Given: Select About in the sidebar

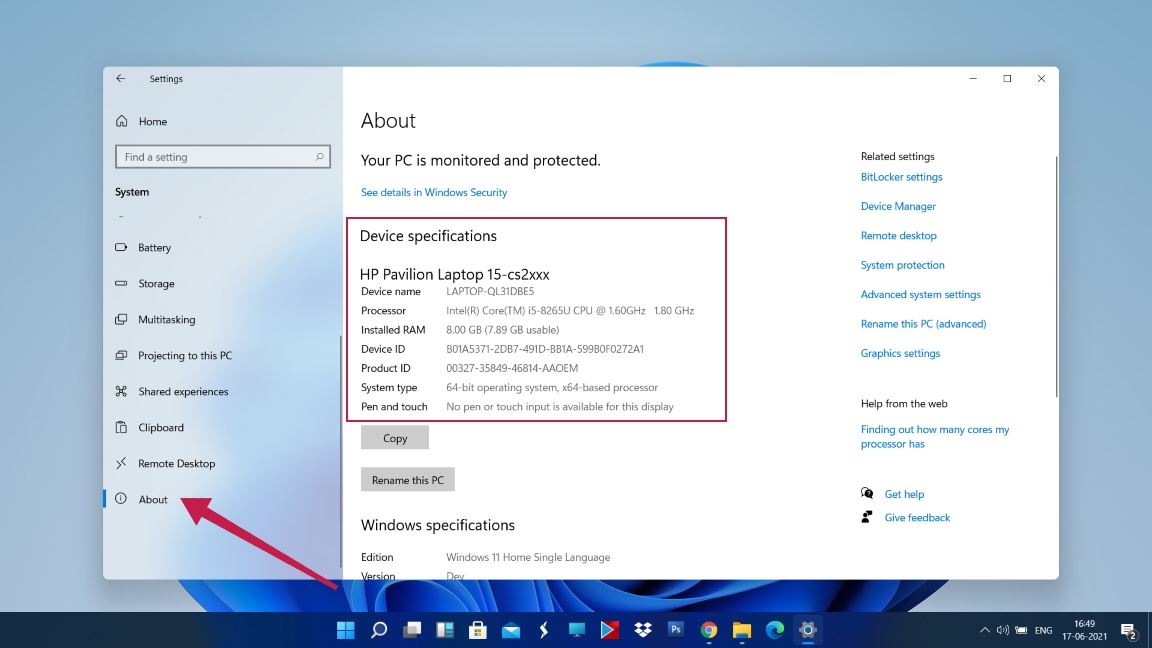Looking at the screenshot, I should click(x=153, y=500).
